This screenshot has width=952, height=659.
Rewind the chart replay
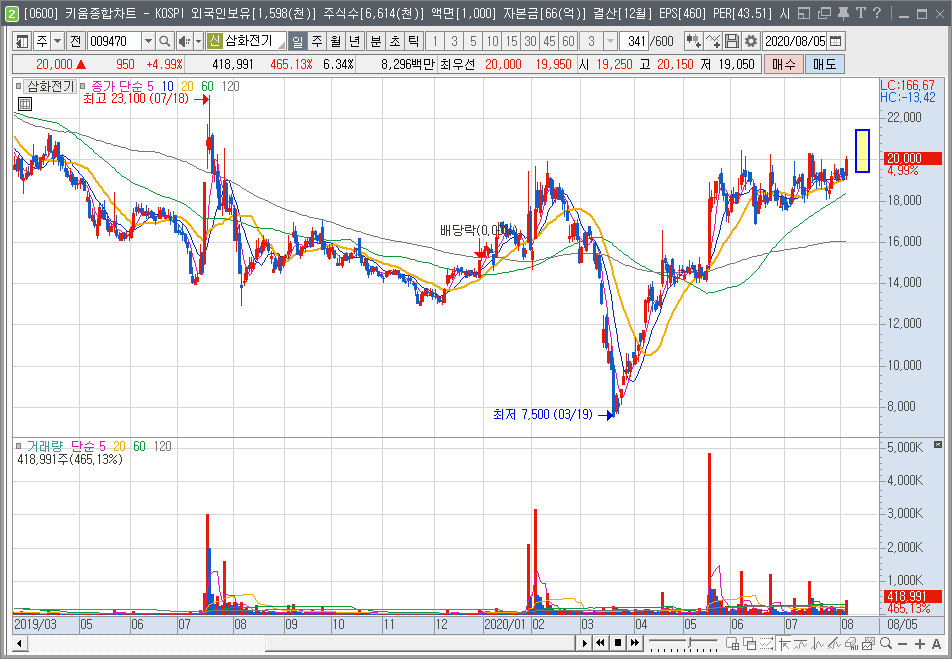point(600,643)
